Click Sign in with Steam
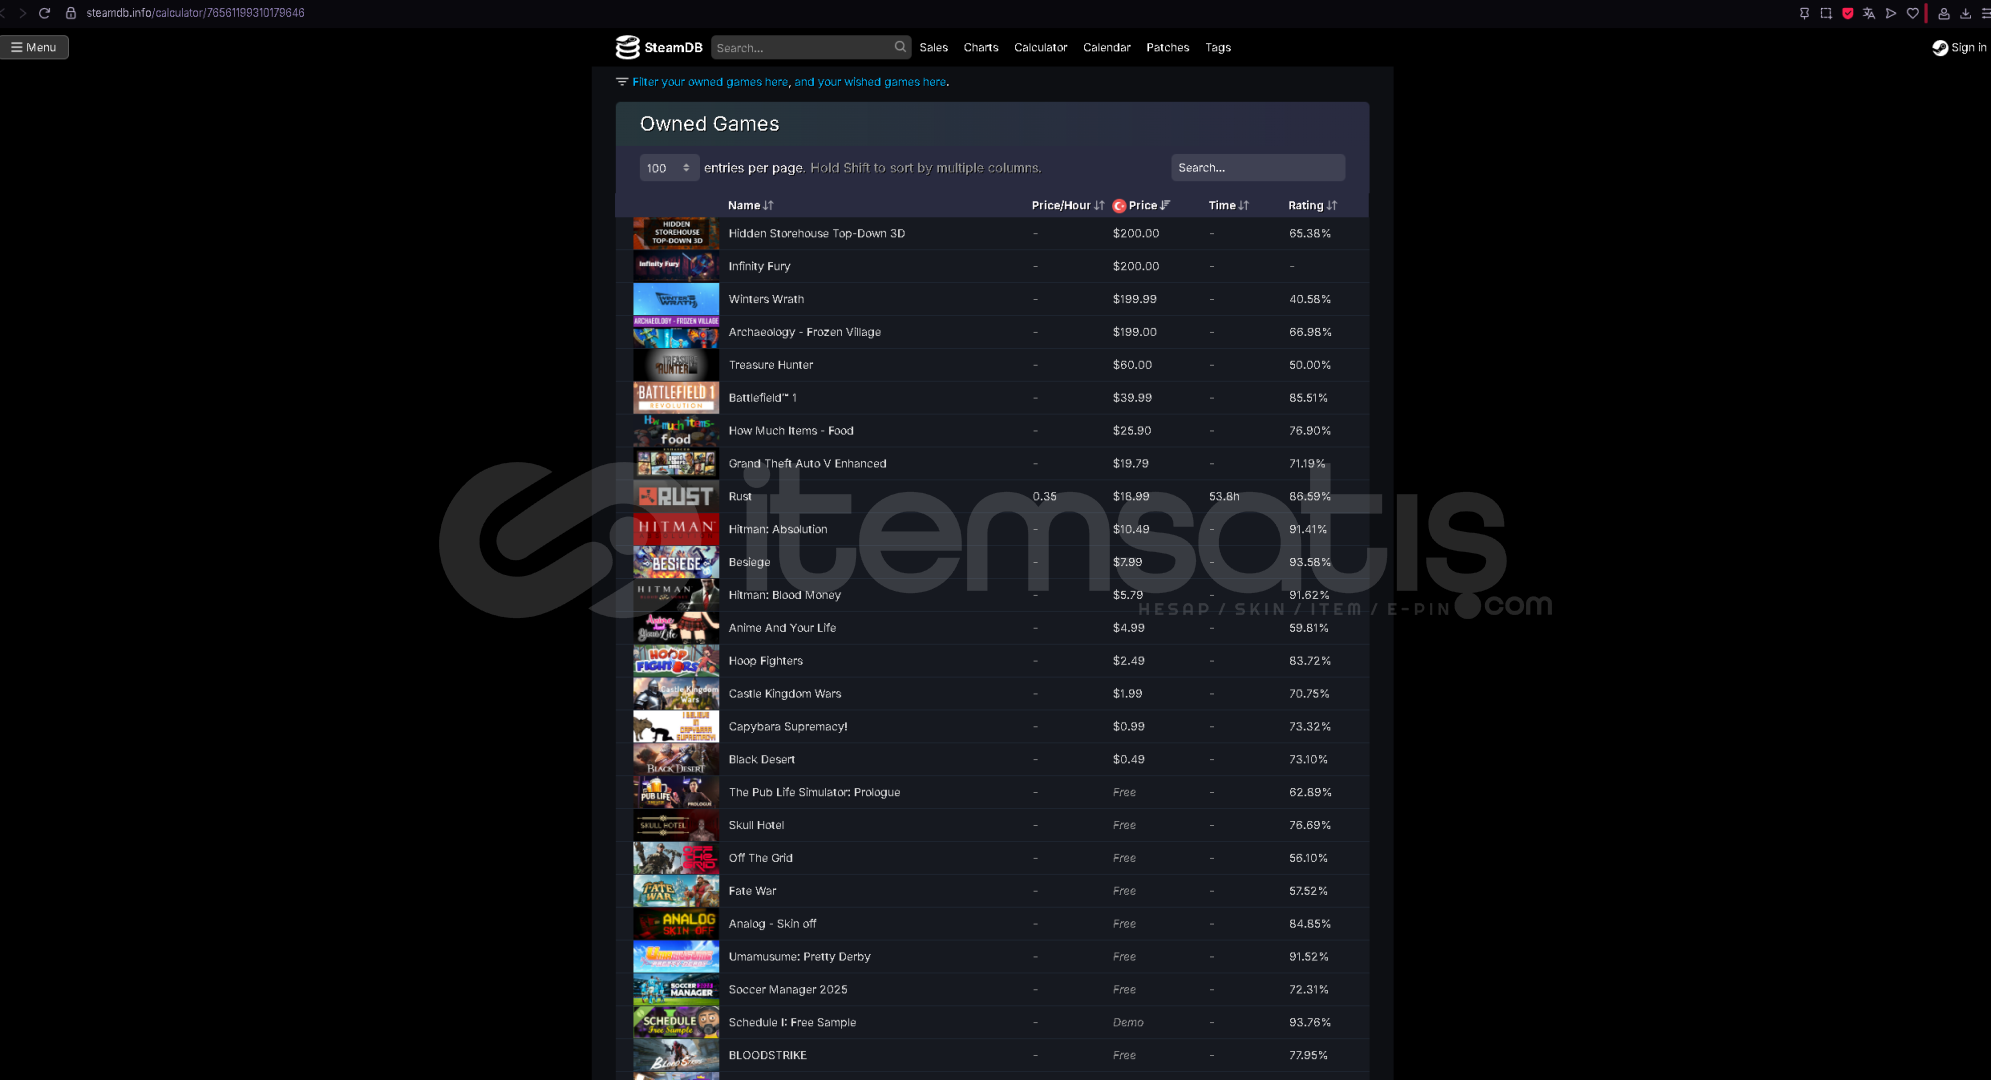The width and height of the screenshot is (1991, 1080). 1959,47
